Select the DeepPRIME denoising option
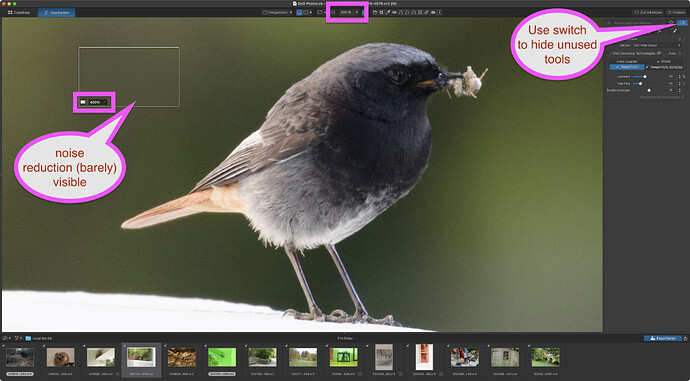The height and width of the screenshot is (381, 690). [627, 67]
